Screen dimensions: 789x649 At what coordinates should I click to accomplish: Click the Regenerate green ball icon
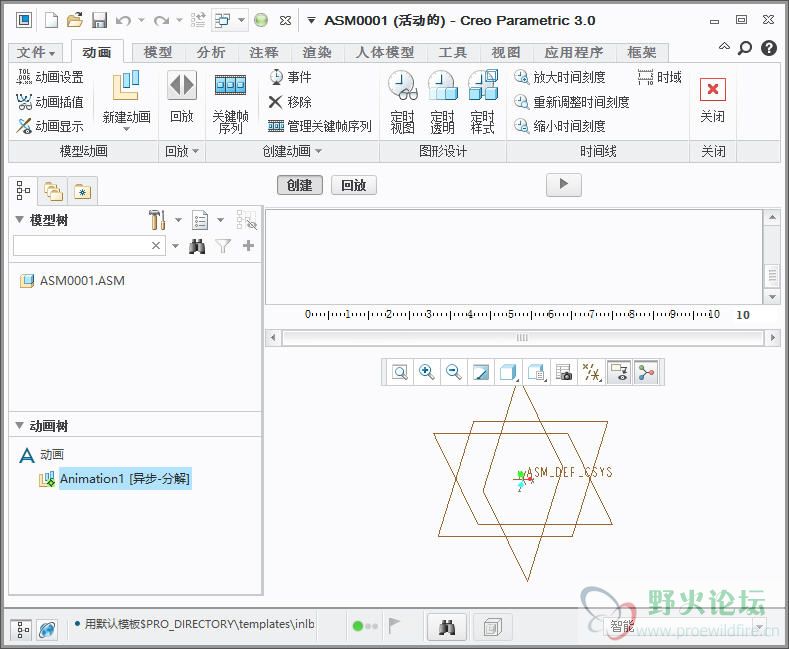pyautogui.click(x=261, y=20)
